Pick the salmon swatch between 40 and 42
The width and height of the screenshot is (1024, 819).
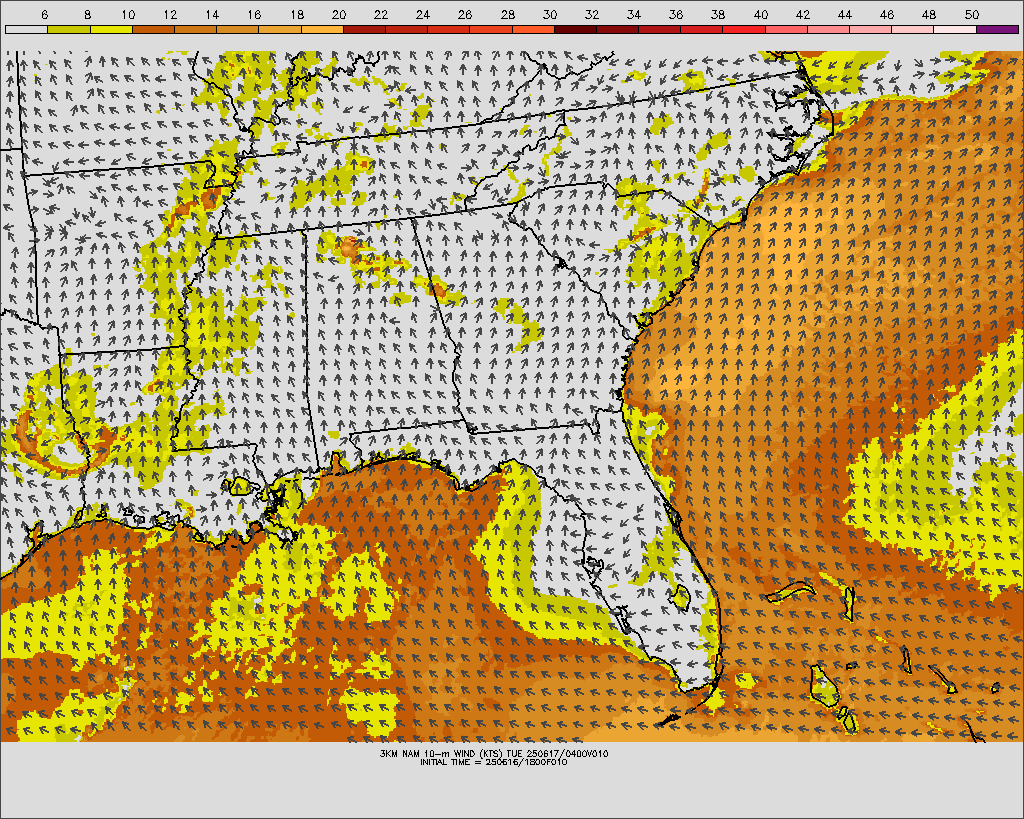point(786,29)
